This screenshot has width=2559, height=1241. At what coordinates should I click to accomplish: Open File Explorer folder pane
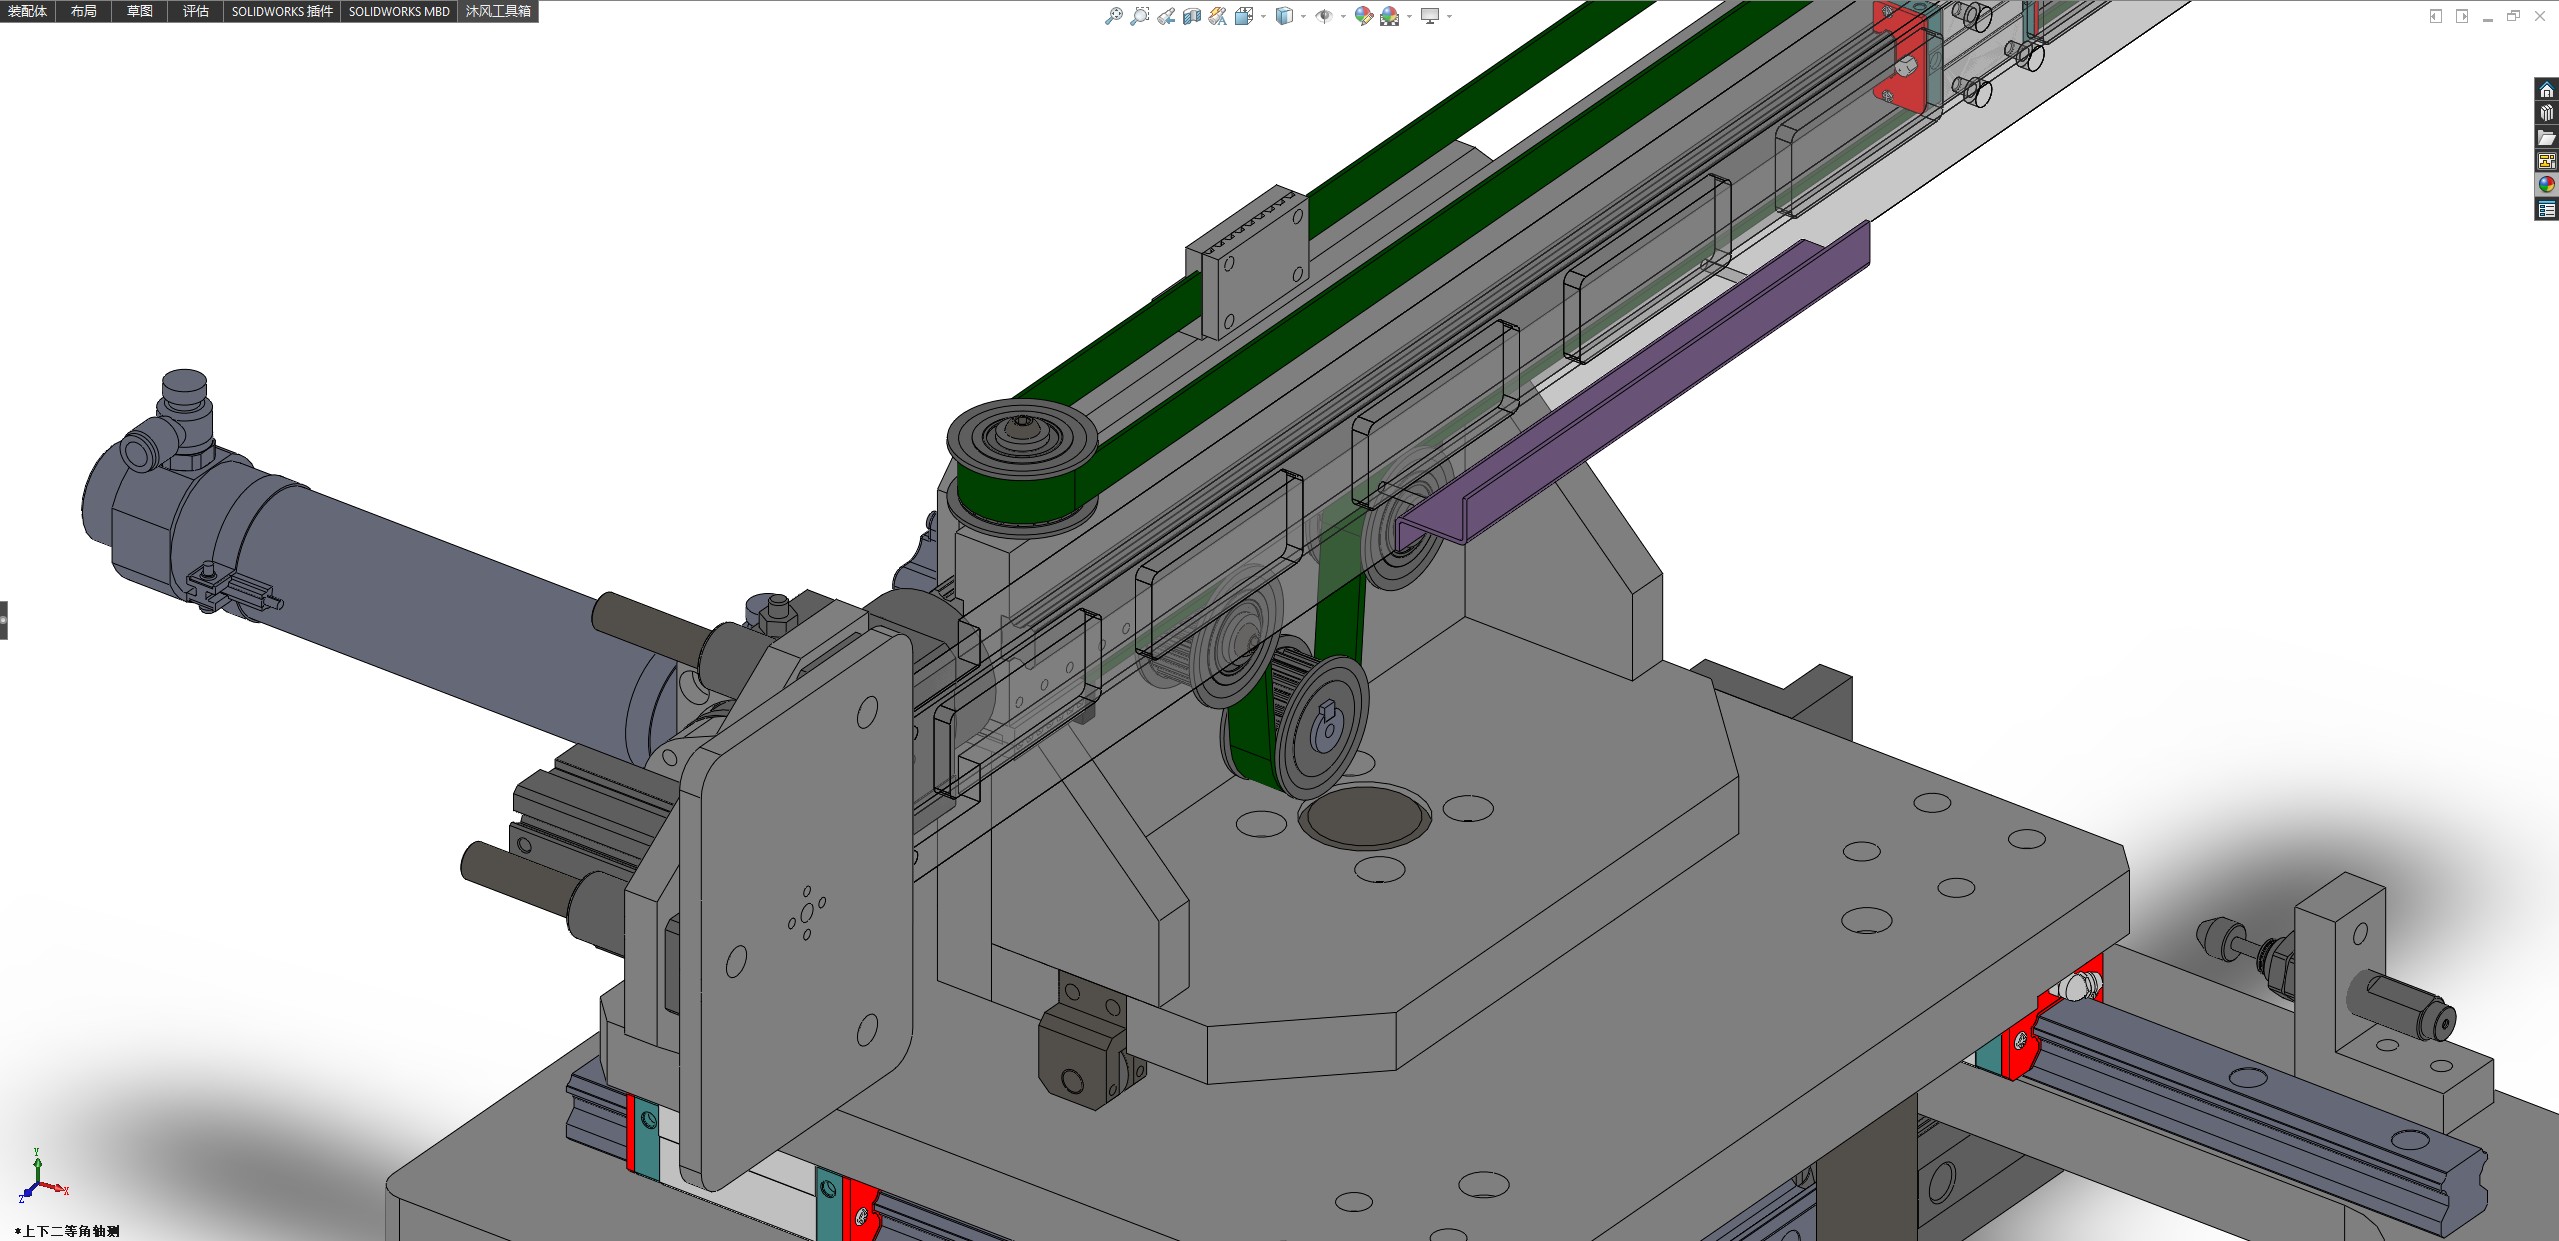pos(2546,137)
